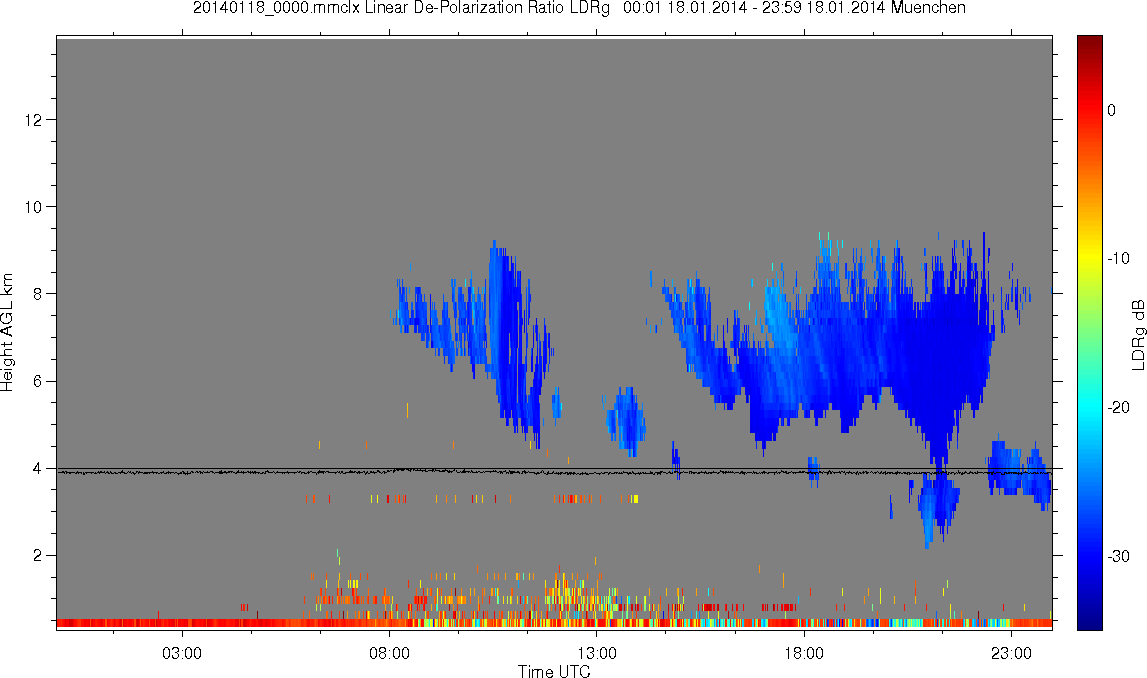Click the height axis label '2'
The image size is (1147, 678).
pyautogui.click(x=37, y=555)
